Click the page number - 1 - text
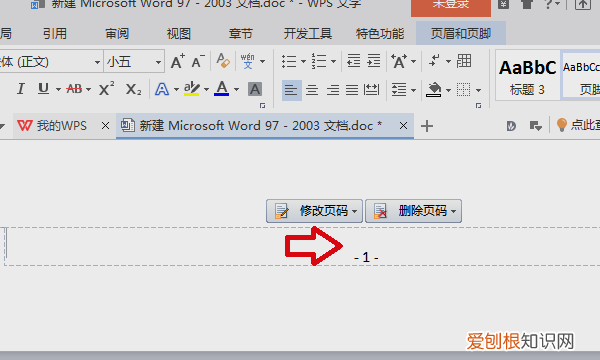This screenshot has width=600, height=360. click(366, 257)
